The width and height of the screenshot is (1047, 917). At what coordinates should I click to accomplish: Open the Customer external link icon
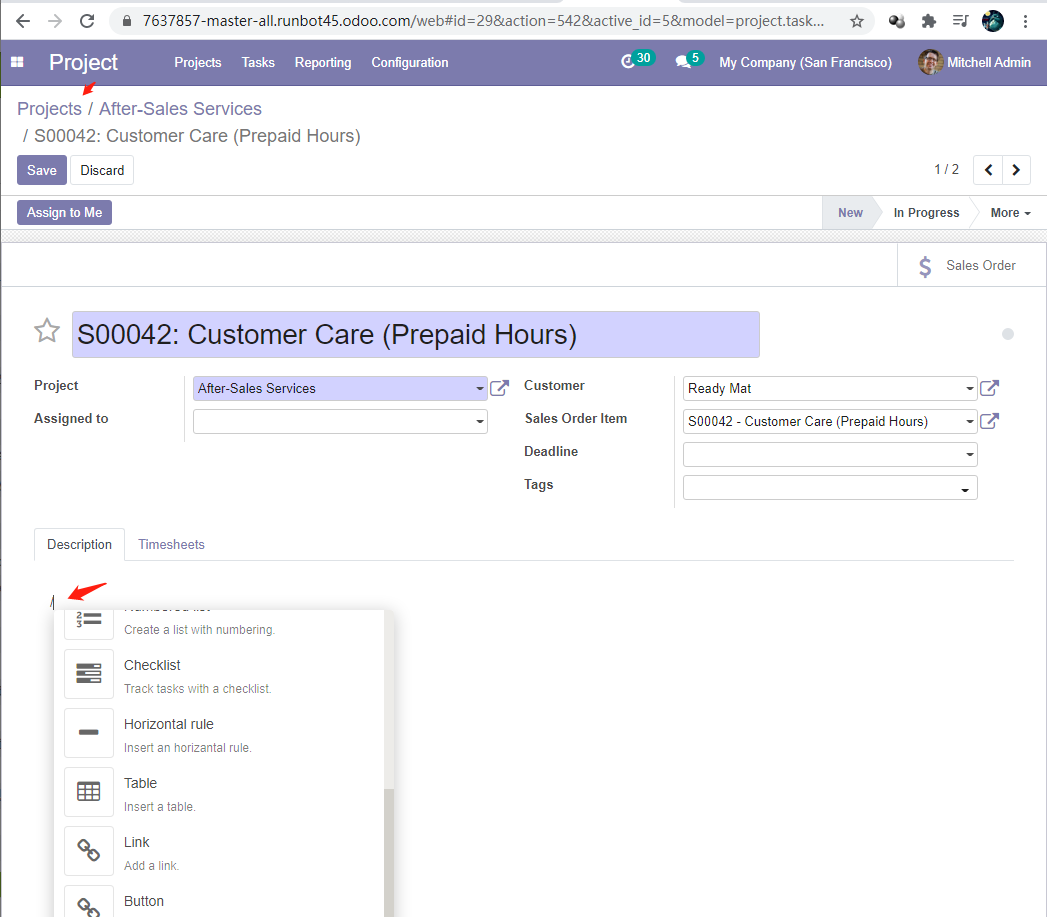click(989, 388)
